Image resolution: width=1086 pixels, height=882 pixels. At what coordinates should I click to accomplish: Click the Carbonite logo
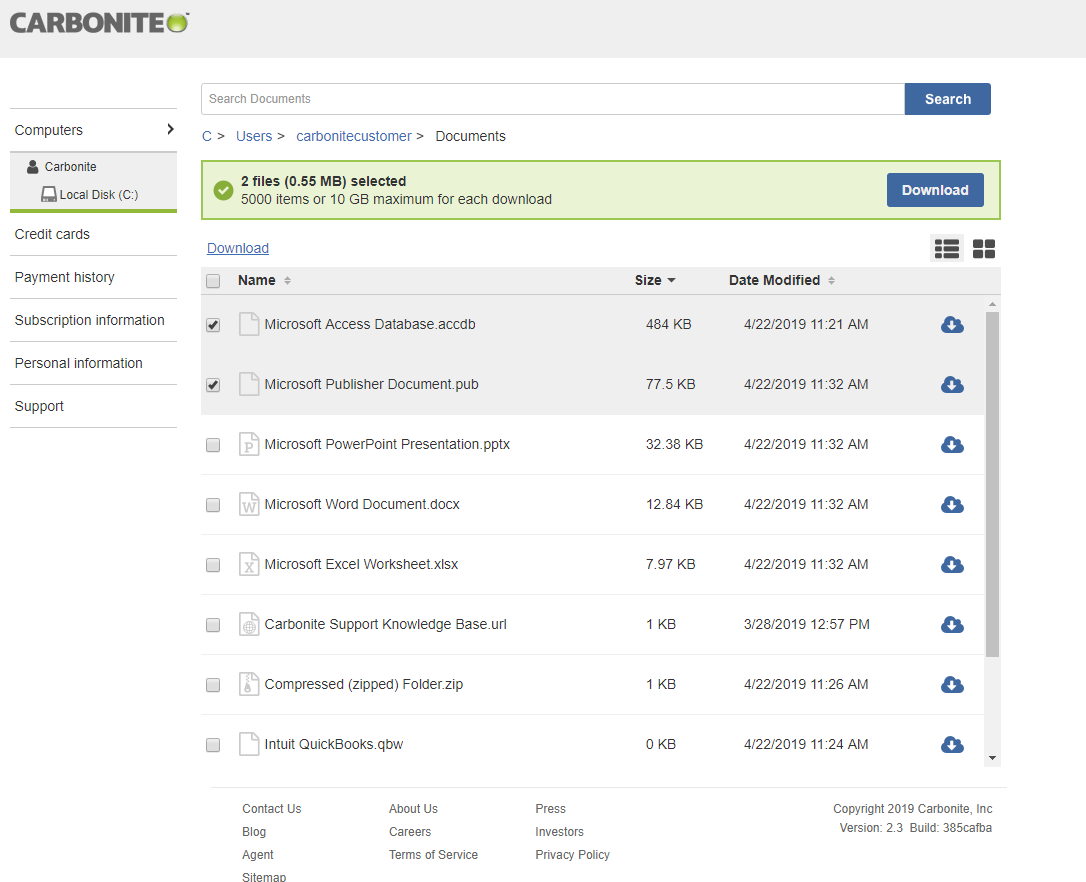pyautogui.click(x=99, y=23)
